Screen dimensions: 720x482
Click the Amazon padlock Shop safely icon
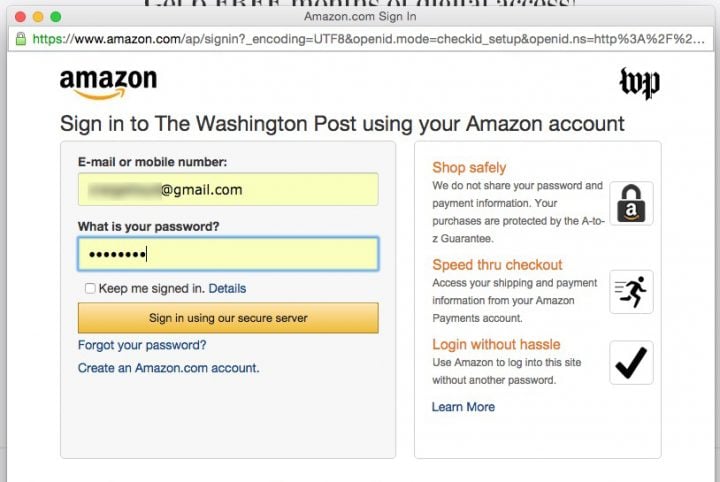coord(631,203)
